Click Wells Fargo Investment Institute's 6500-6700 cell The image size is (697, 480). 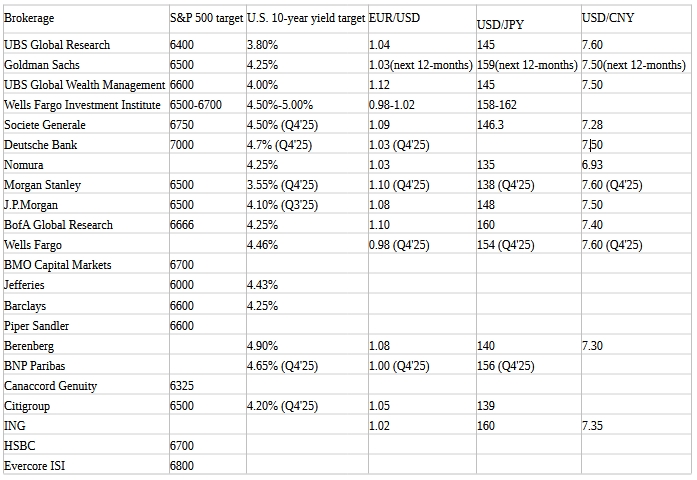click(198, 105)
